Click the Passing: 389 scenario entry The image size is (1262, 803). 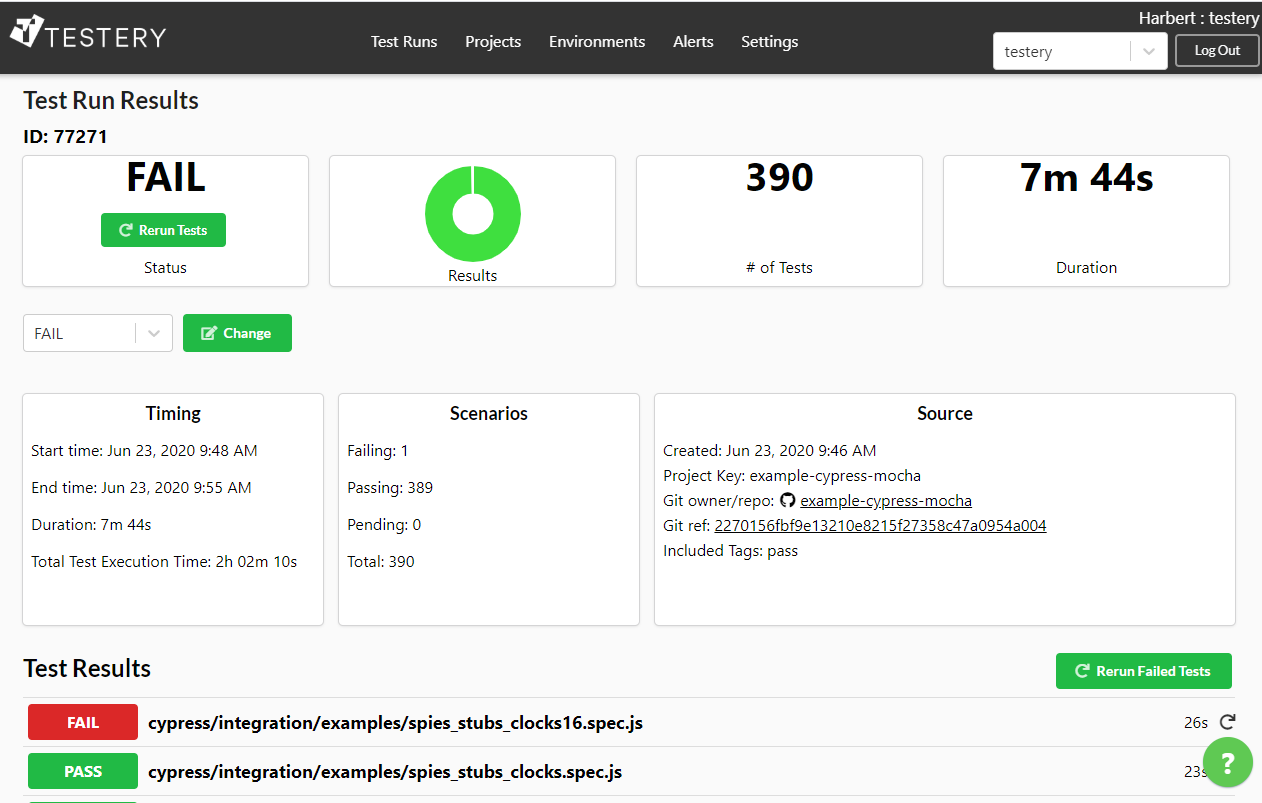[390, 488]
